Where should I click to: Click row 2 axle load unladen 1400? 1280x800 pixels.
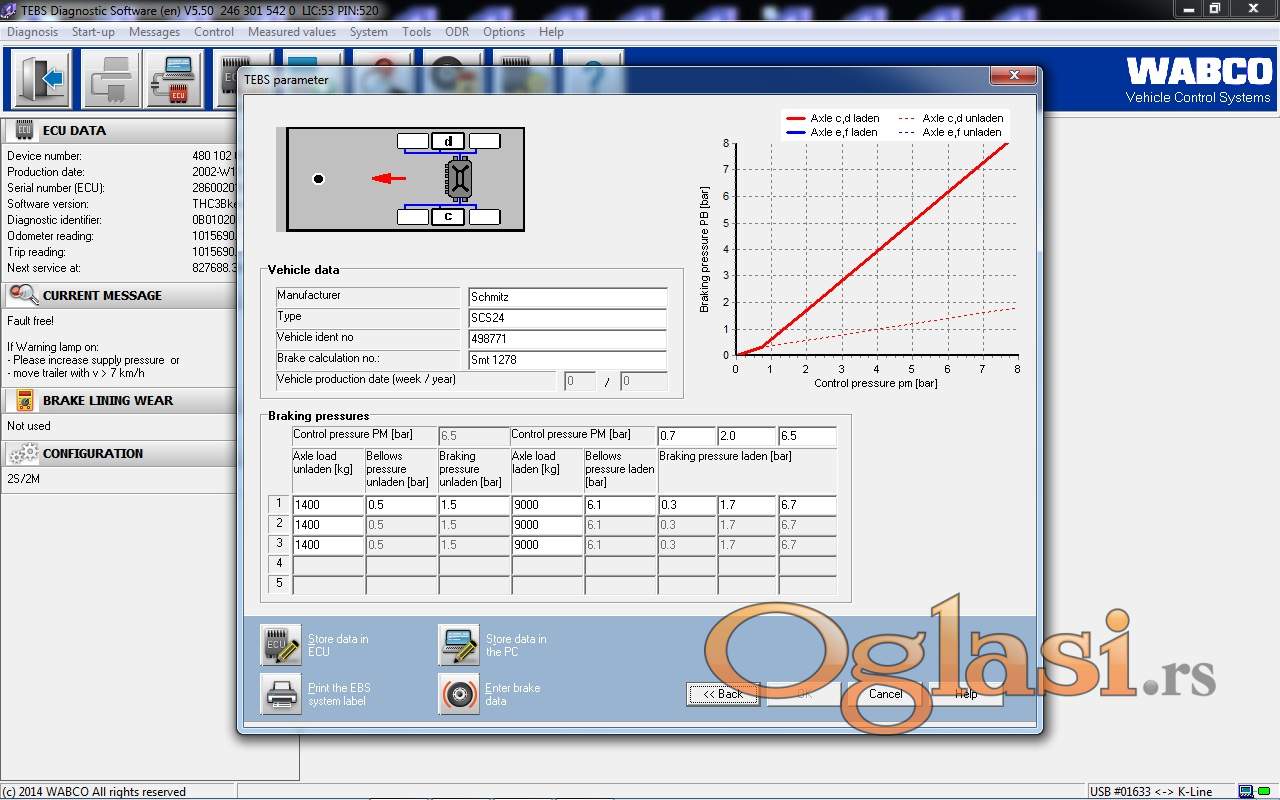(x=328, y=525)
